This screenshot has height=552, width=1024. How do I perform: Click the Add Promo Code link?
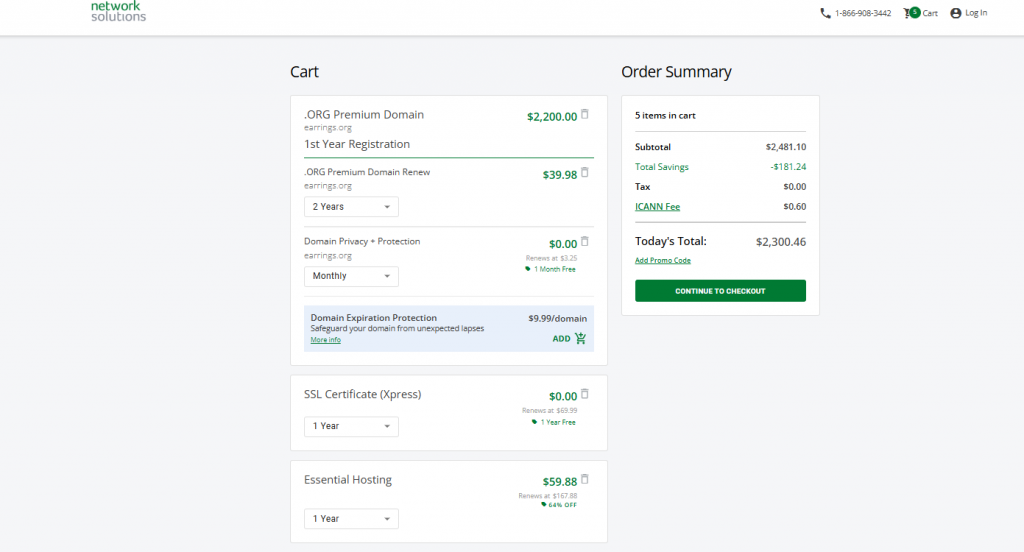pos(662,261)
